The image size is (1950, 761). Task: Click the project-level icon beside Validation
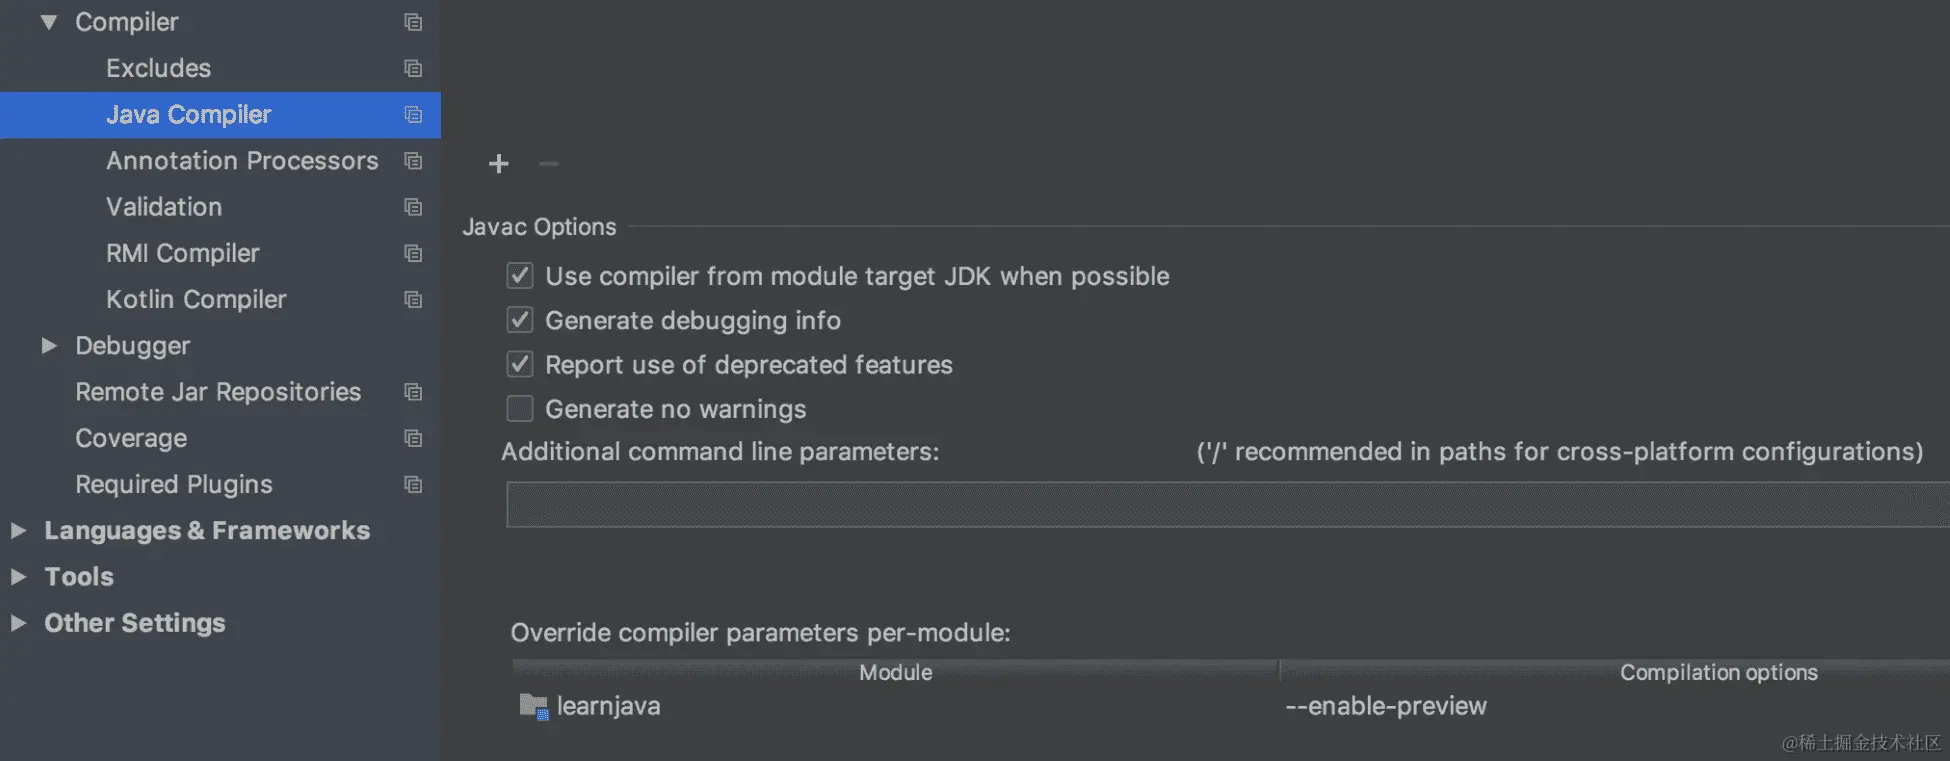click(x=413, y=207)
